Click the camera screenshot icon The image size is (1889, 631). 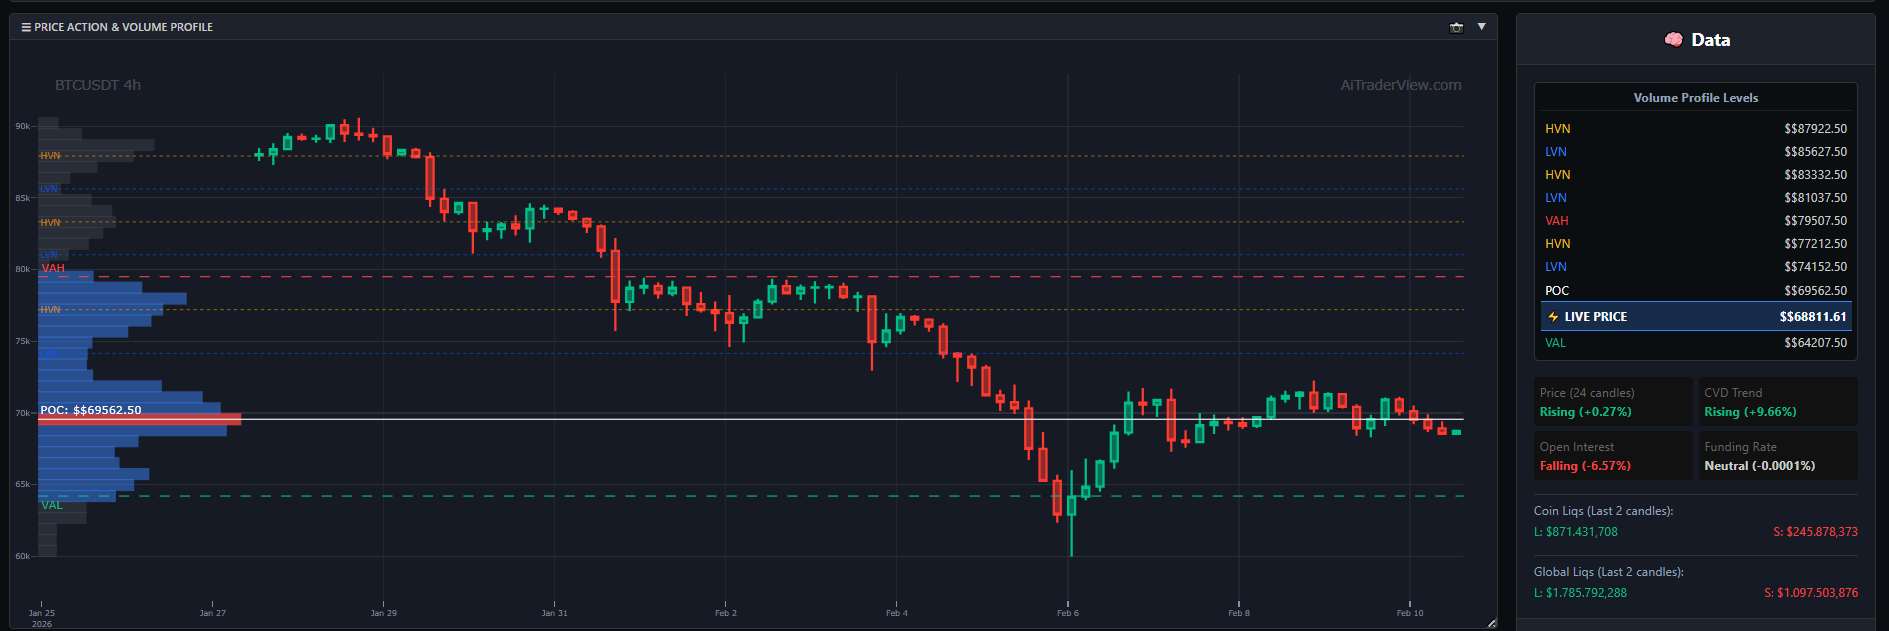tap(1456, 27)
